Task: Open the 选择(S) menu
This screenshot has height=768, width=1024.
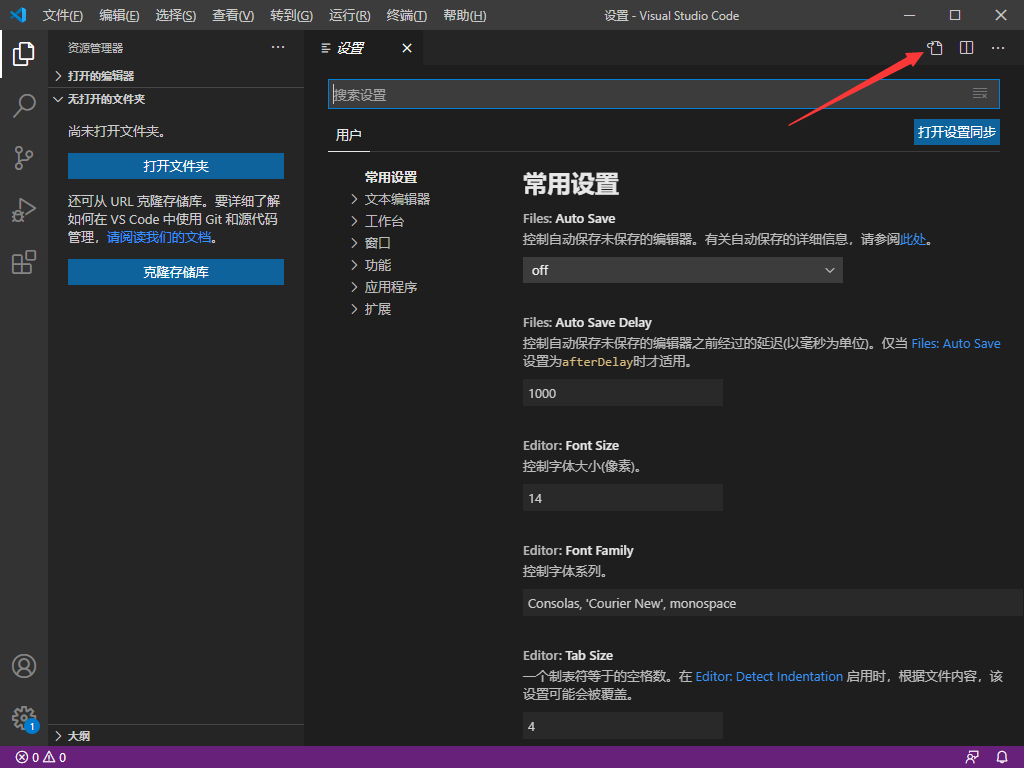Action: (x=176, y=15)
